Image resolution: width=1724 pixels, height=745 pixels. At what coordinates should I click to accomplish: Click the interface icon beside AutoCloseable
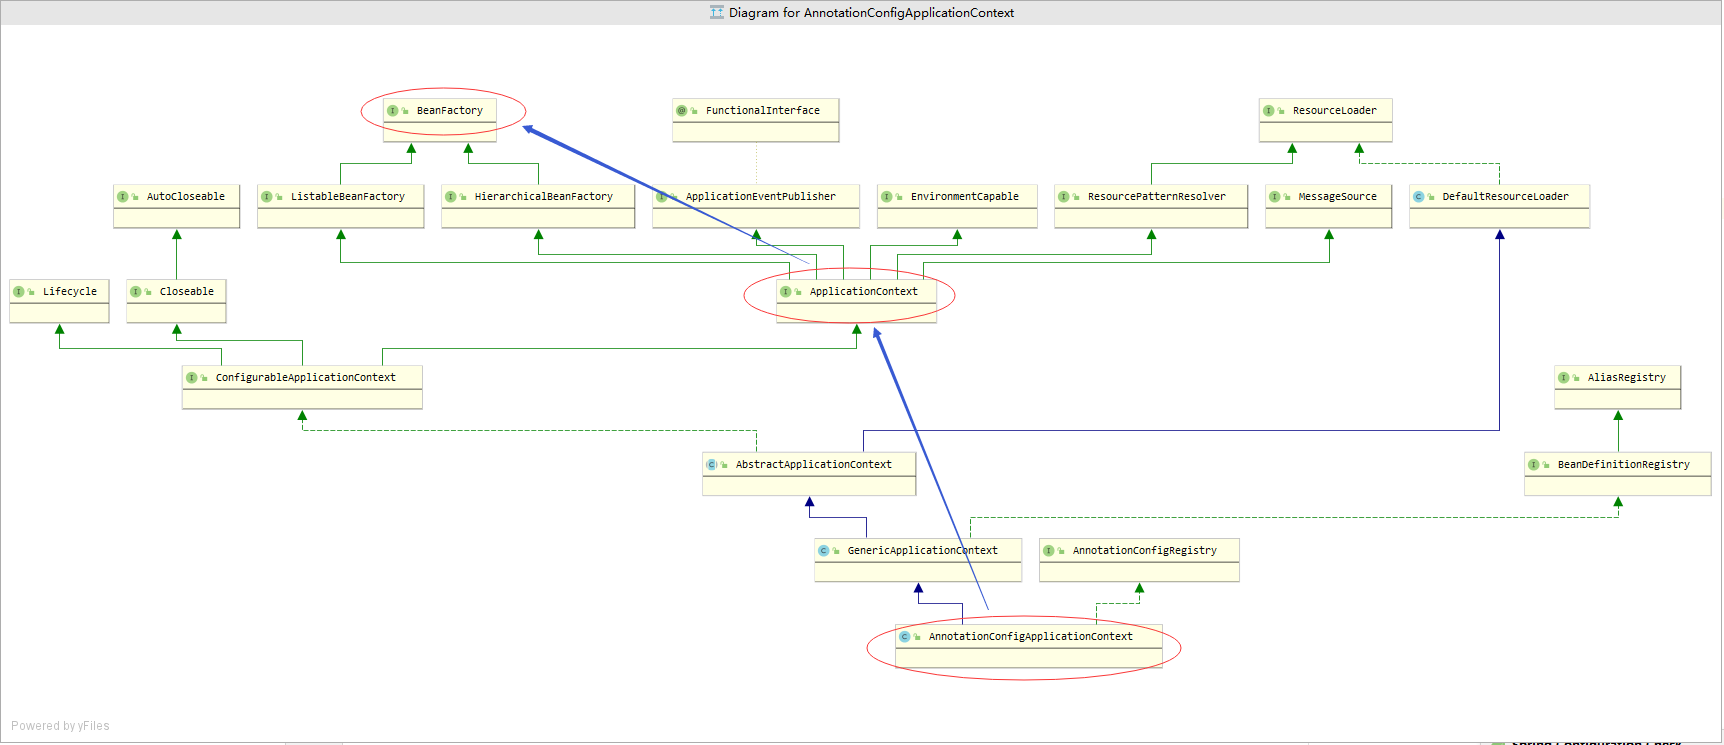(123, 197)
